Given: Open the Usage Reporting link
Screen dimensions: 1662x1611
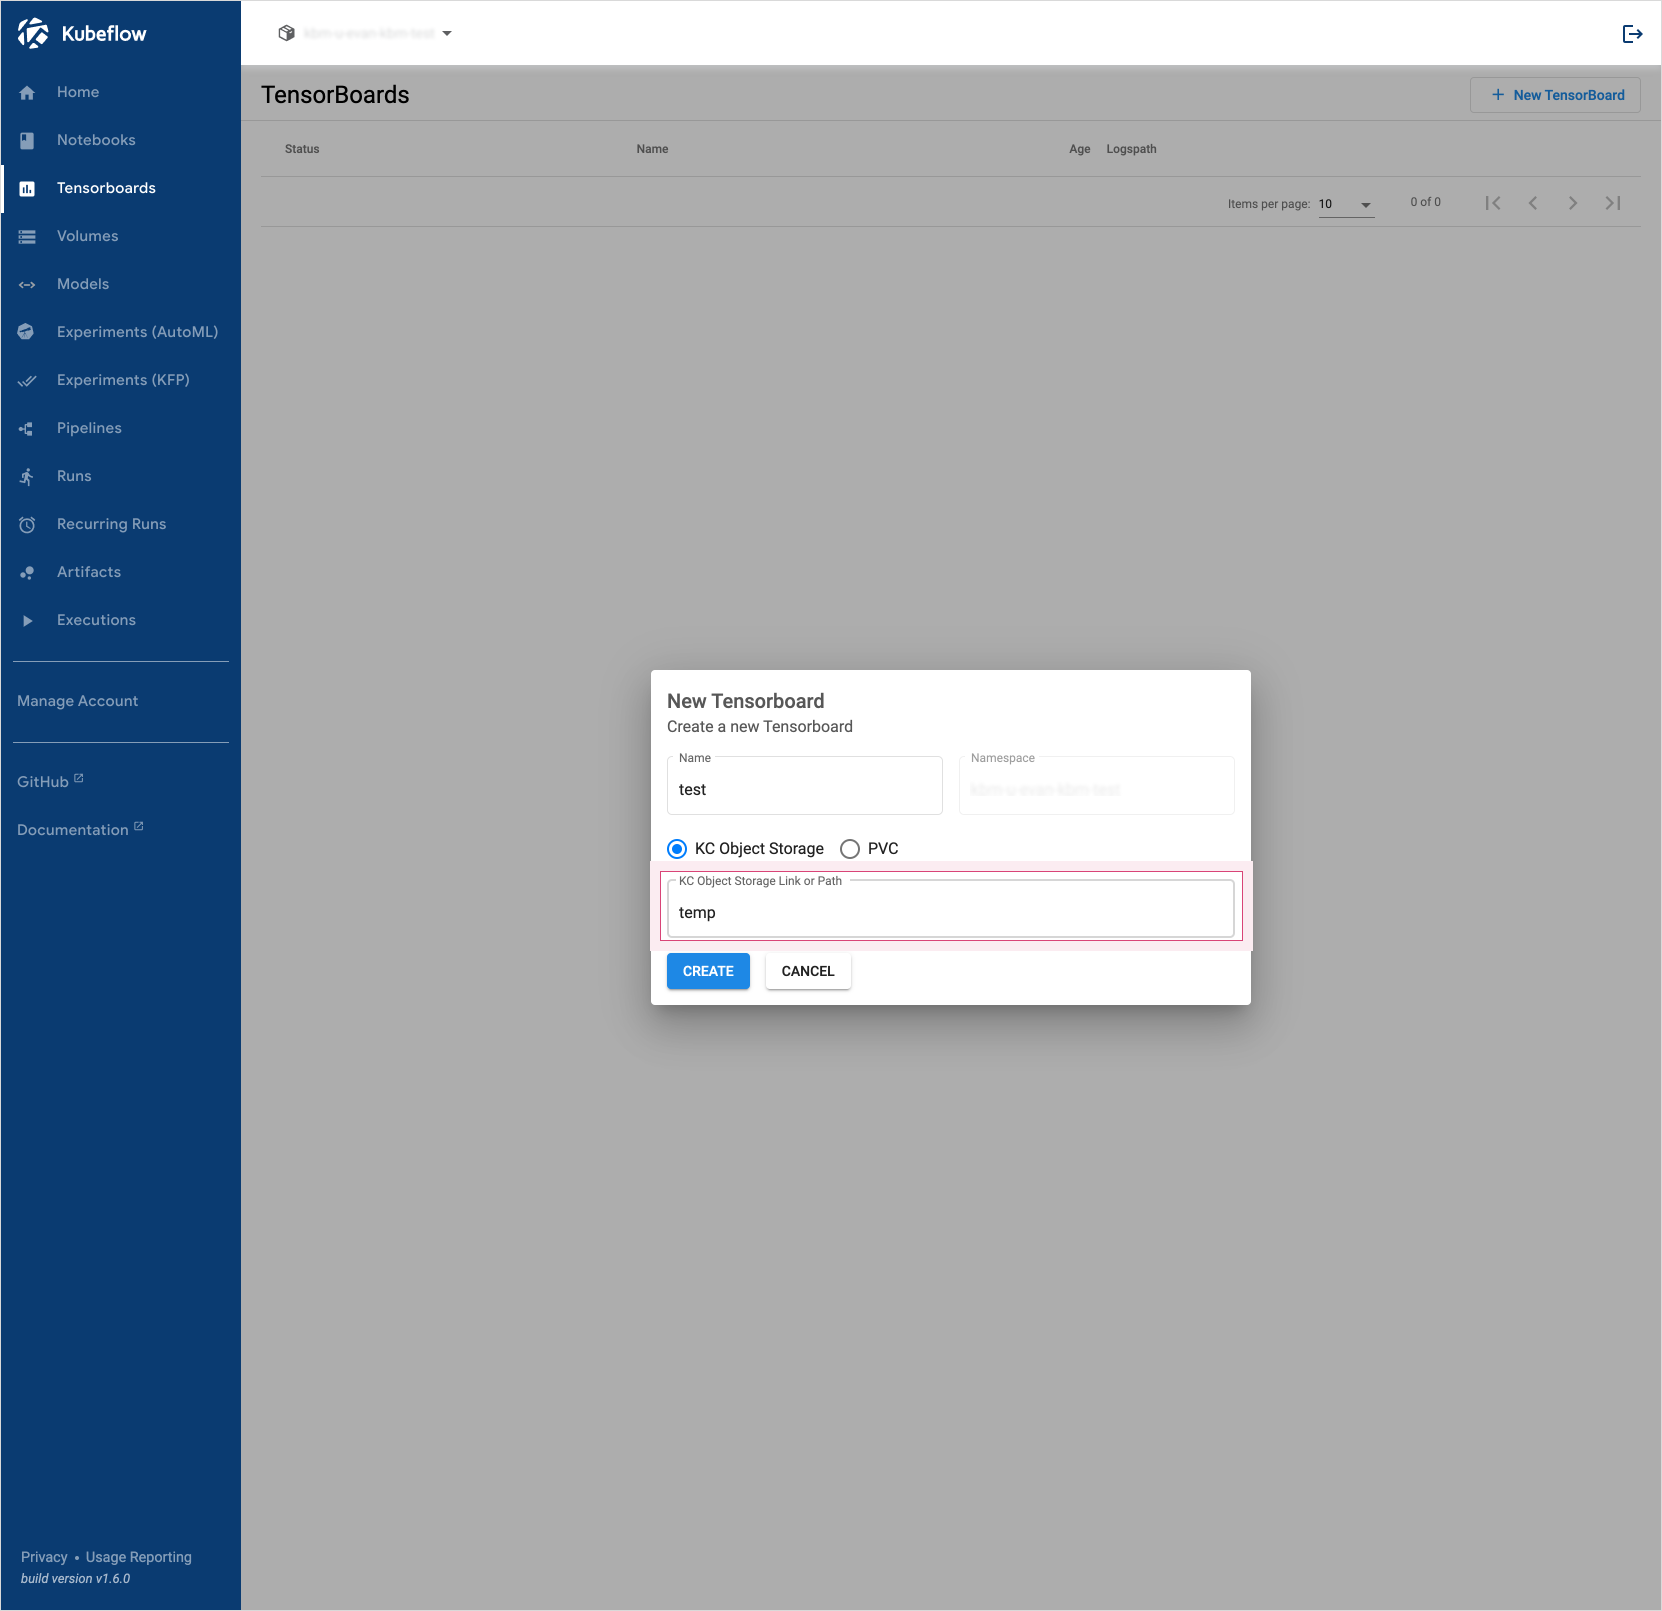Looking at the screenshot, I should tap(139, 1557).
